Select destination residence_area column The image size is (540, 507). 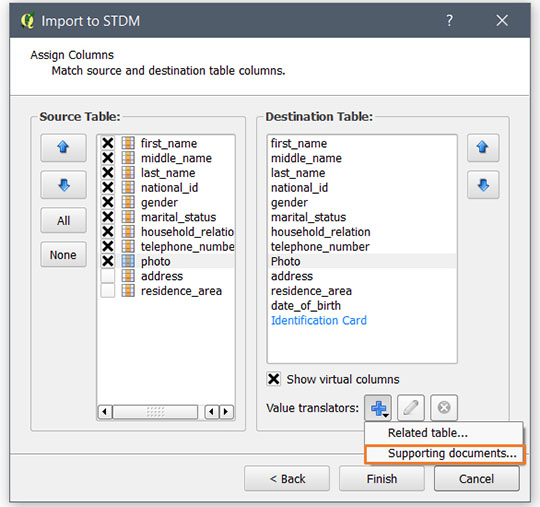362,291
